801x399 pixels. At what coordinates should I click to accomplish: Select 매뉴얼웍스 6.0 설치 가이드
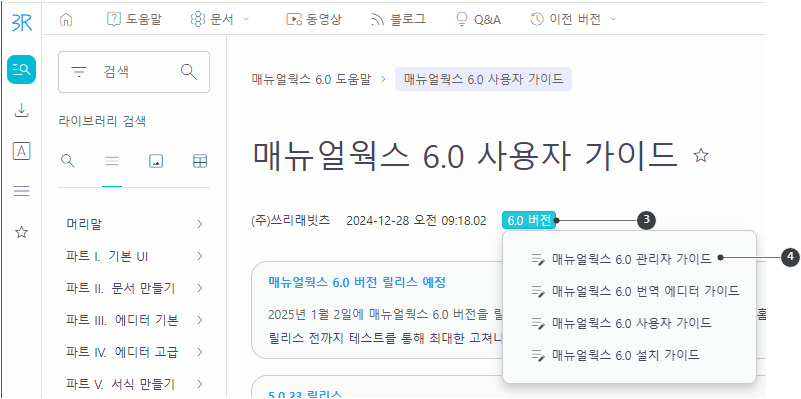pyautogui.click(x=615, y=355)
